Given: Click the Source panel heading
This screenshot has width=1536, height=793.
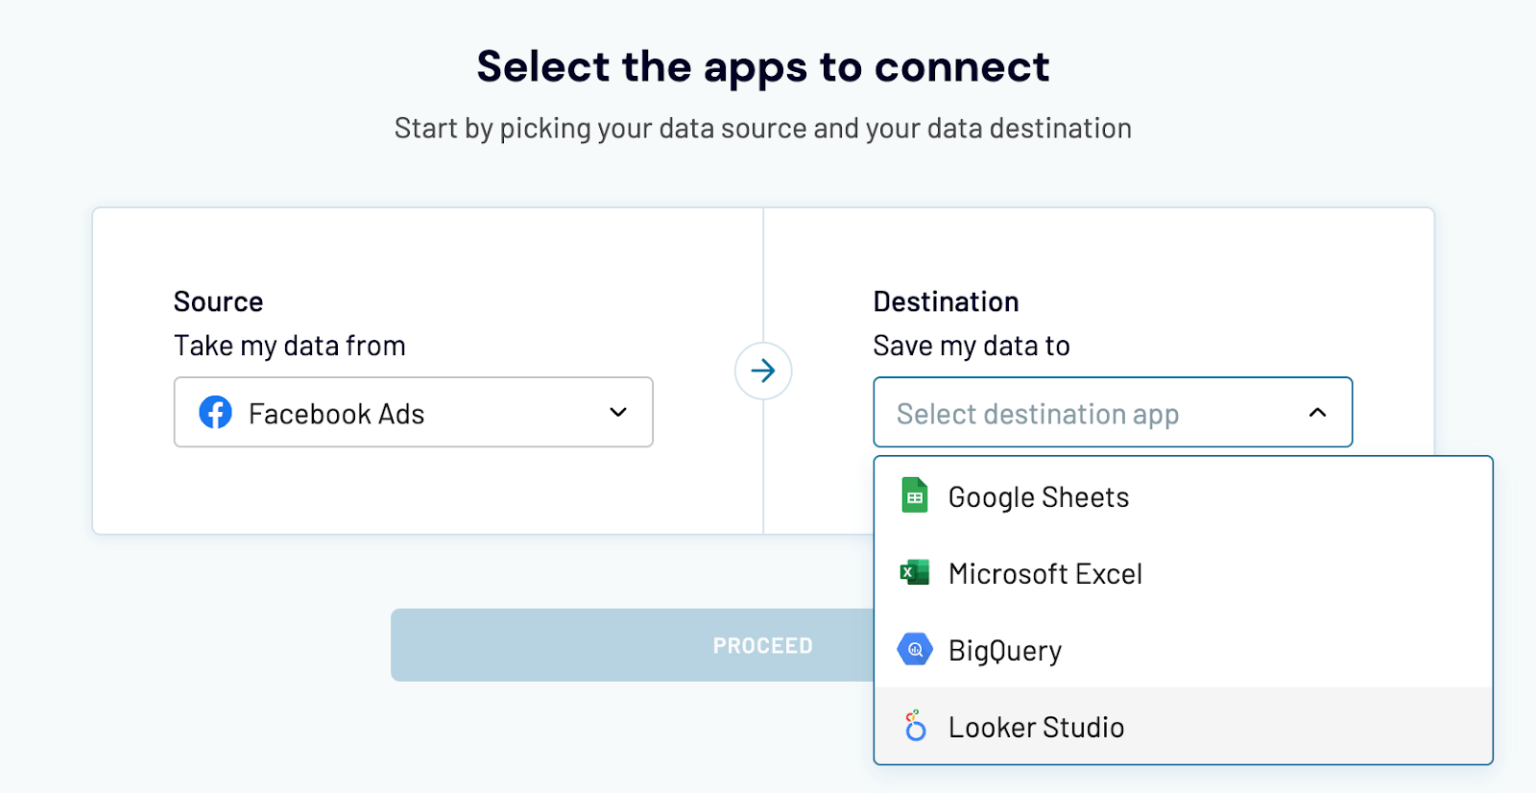Looking at the screenshot, I should [218, 301].
